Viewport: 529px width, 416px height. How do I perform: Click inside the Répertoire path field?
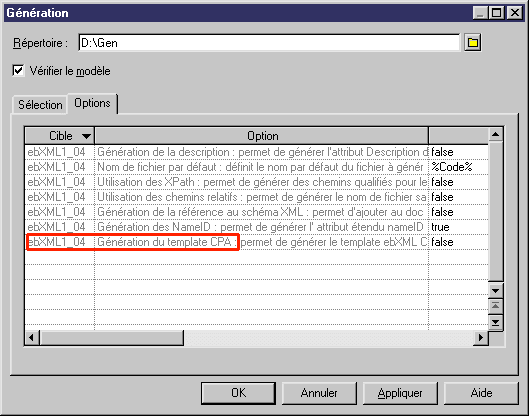click(269, 43)
